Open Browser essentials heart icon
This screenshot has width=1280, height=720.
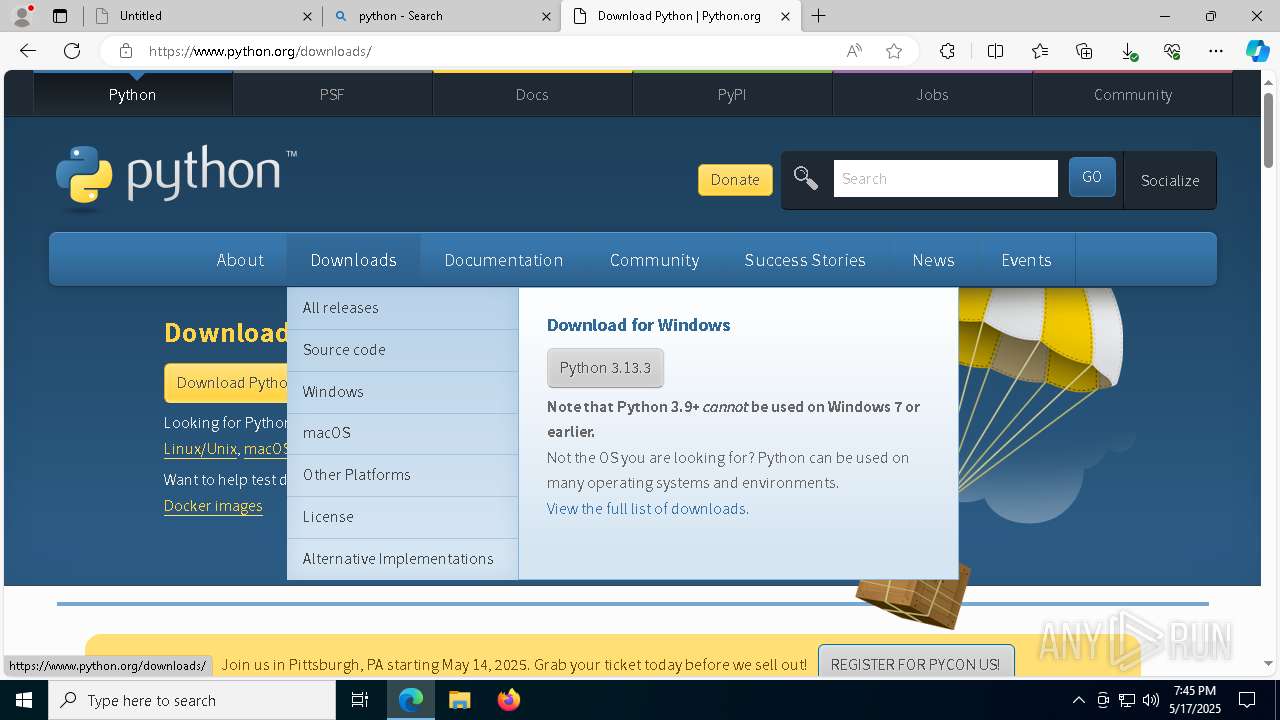coord(1172,51)
